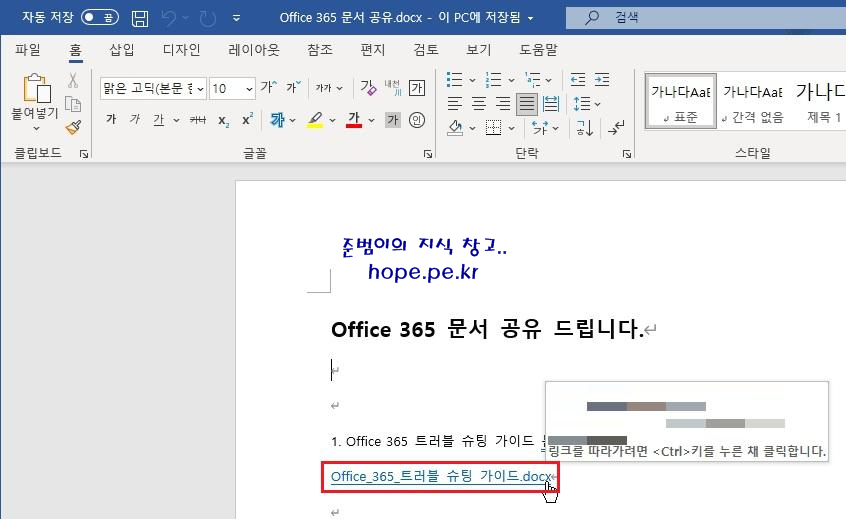Select the Format Painter brush
846x519 pixels.
coord(73,127)
